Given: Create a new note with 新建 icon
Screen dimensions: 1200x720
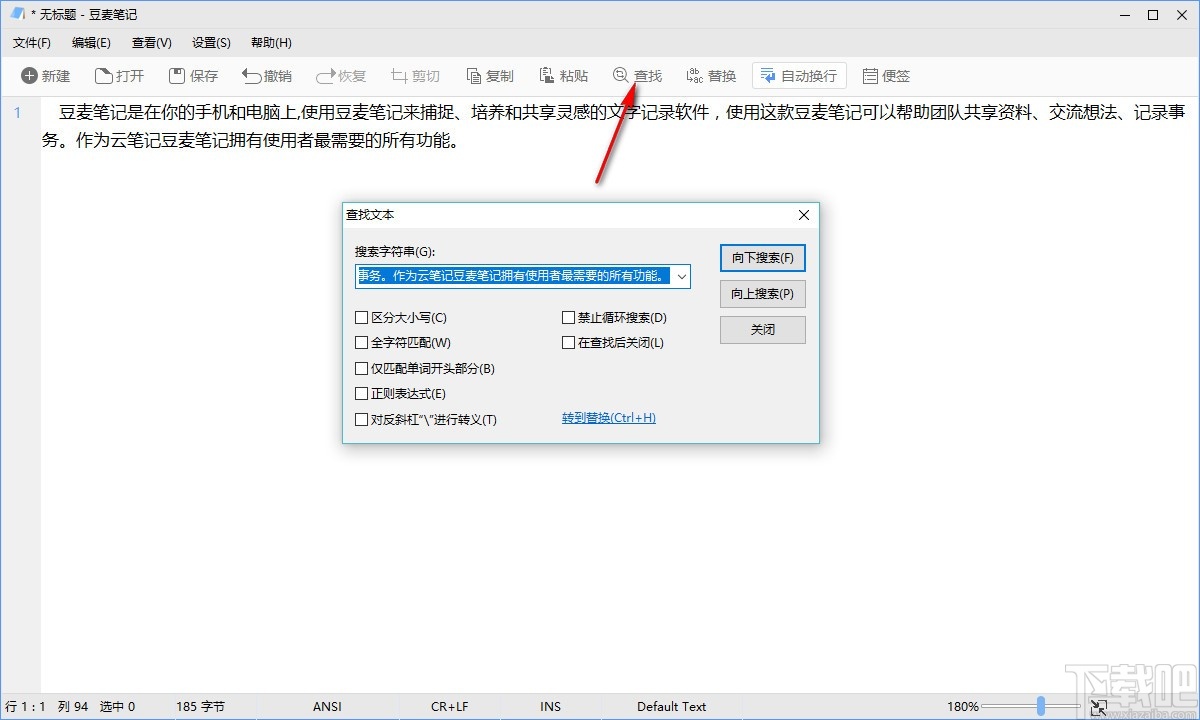Looking at the screenshot, I should [44, 75].
